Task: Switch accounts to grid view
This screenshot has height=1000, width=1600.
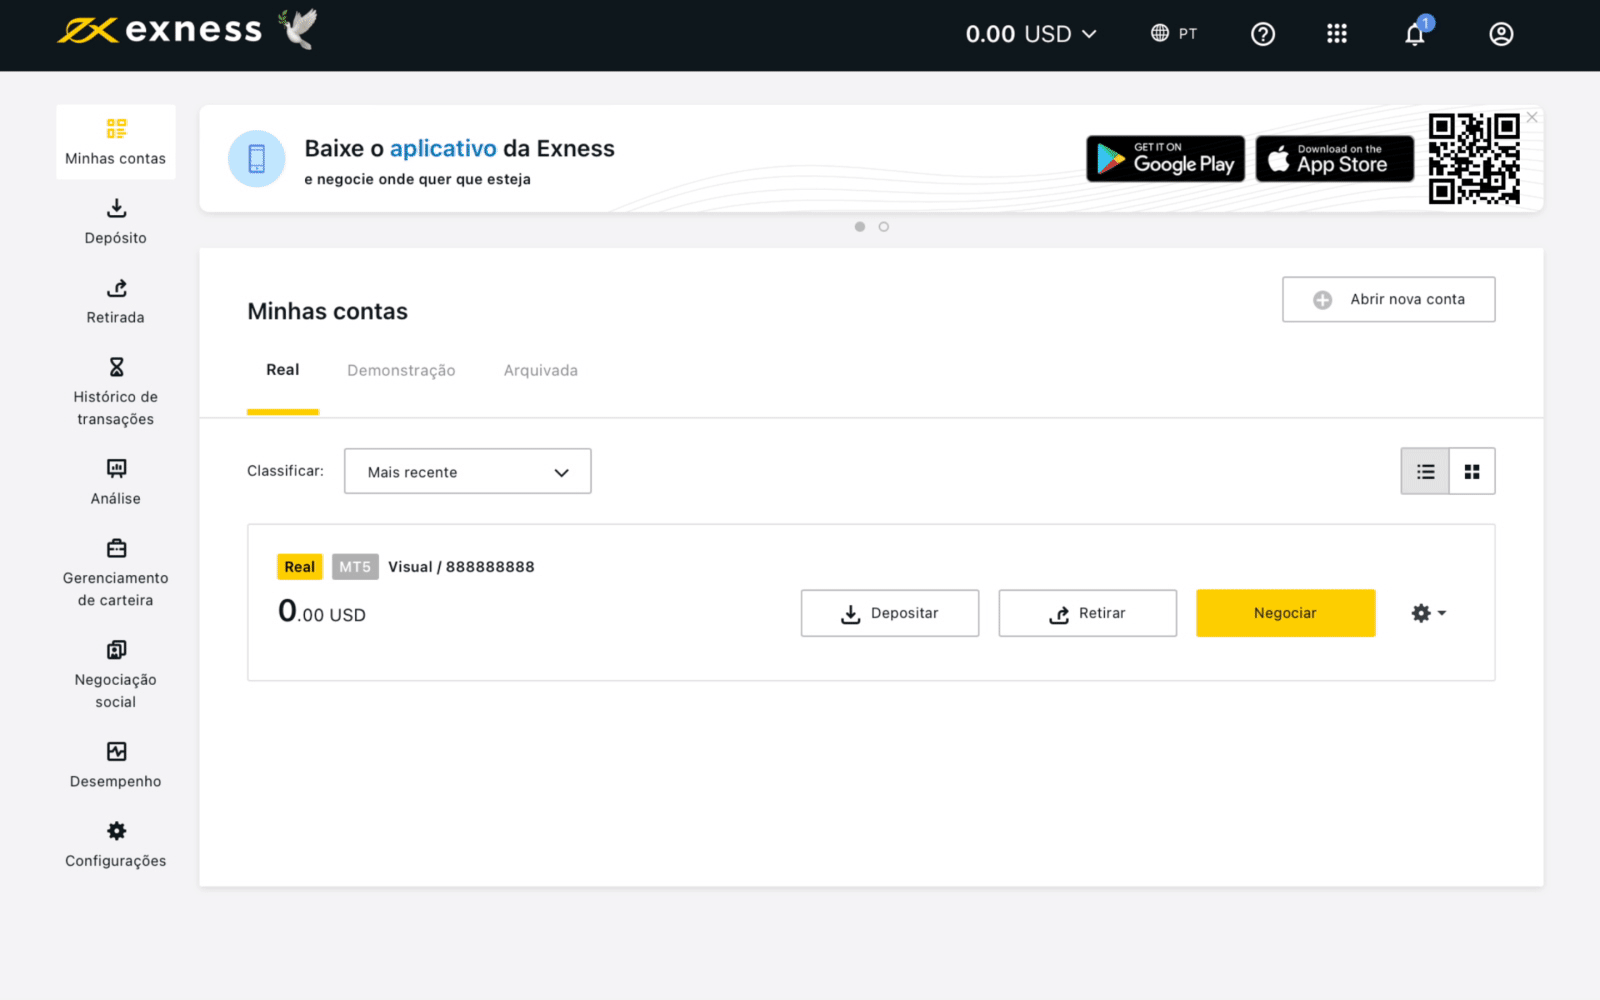Action: pyautogui.click(x=1472, y=472)
